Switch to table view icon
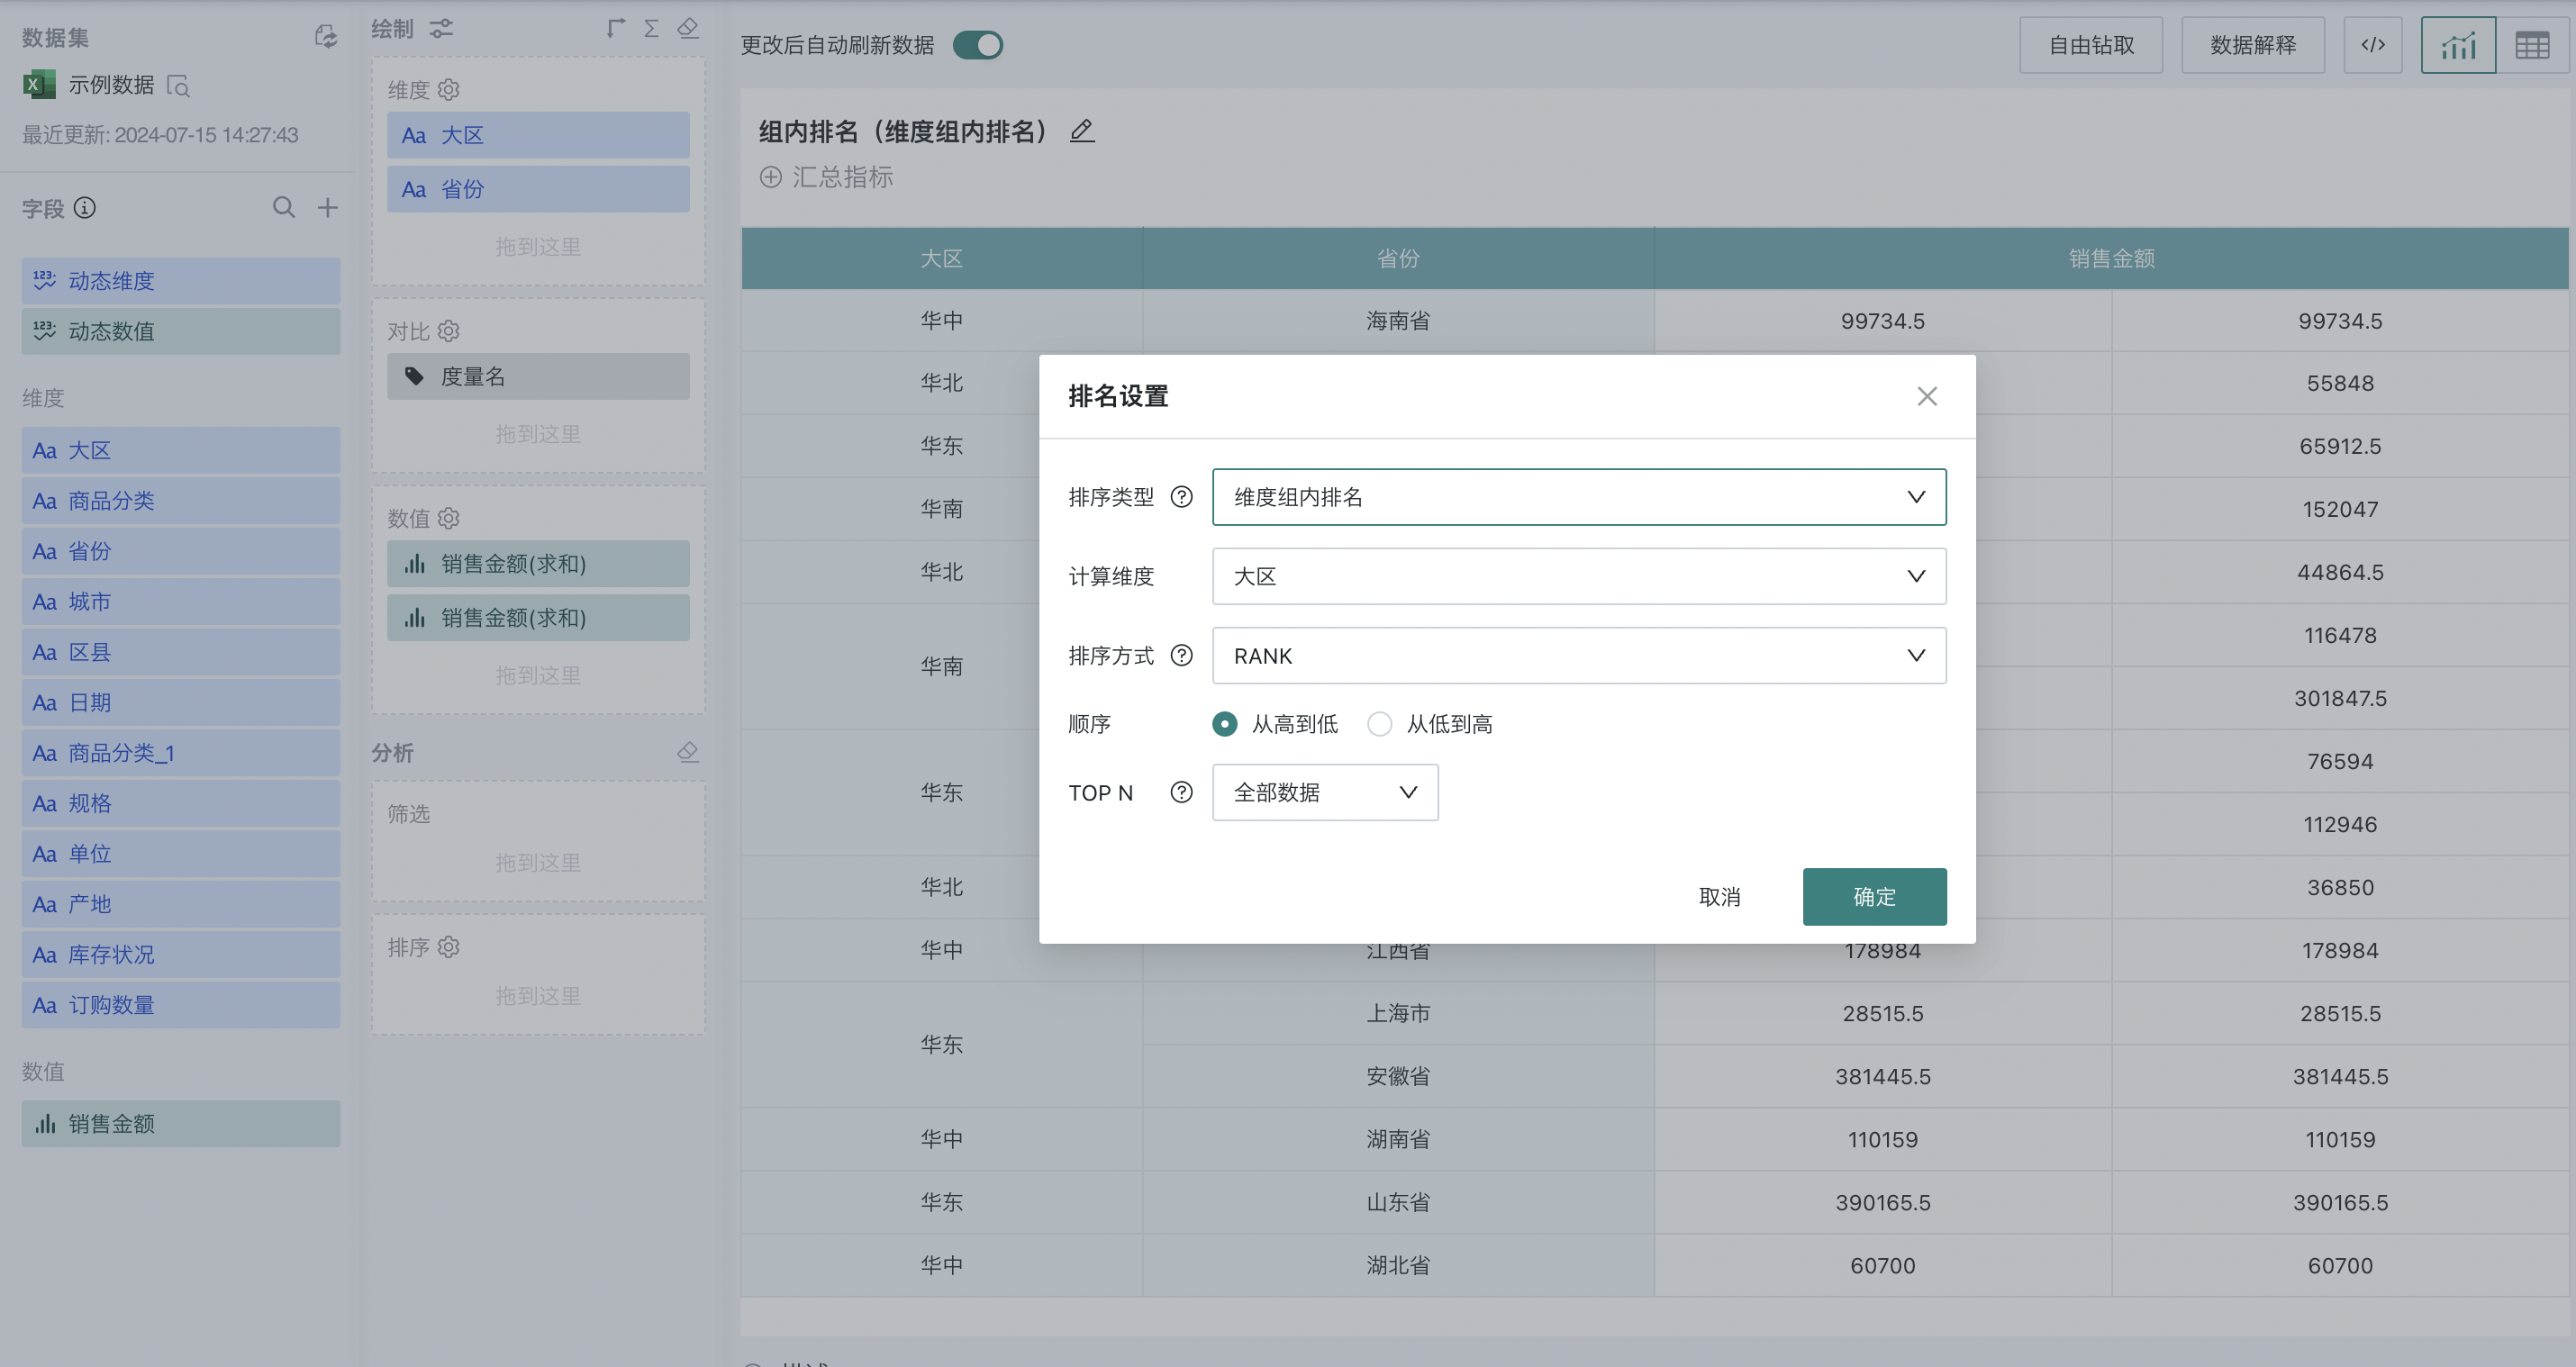Viewport: 2576px width, 1367px height. coord(2532,45)
